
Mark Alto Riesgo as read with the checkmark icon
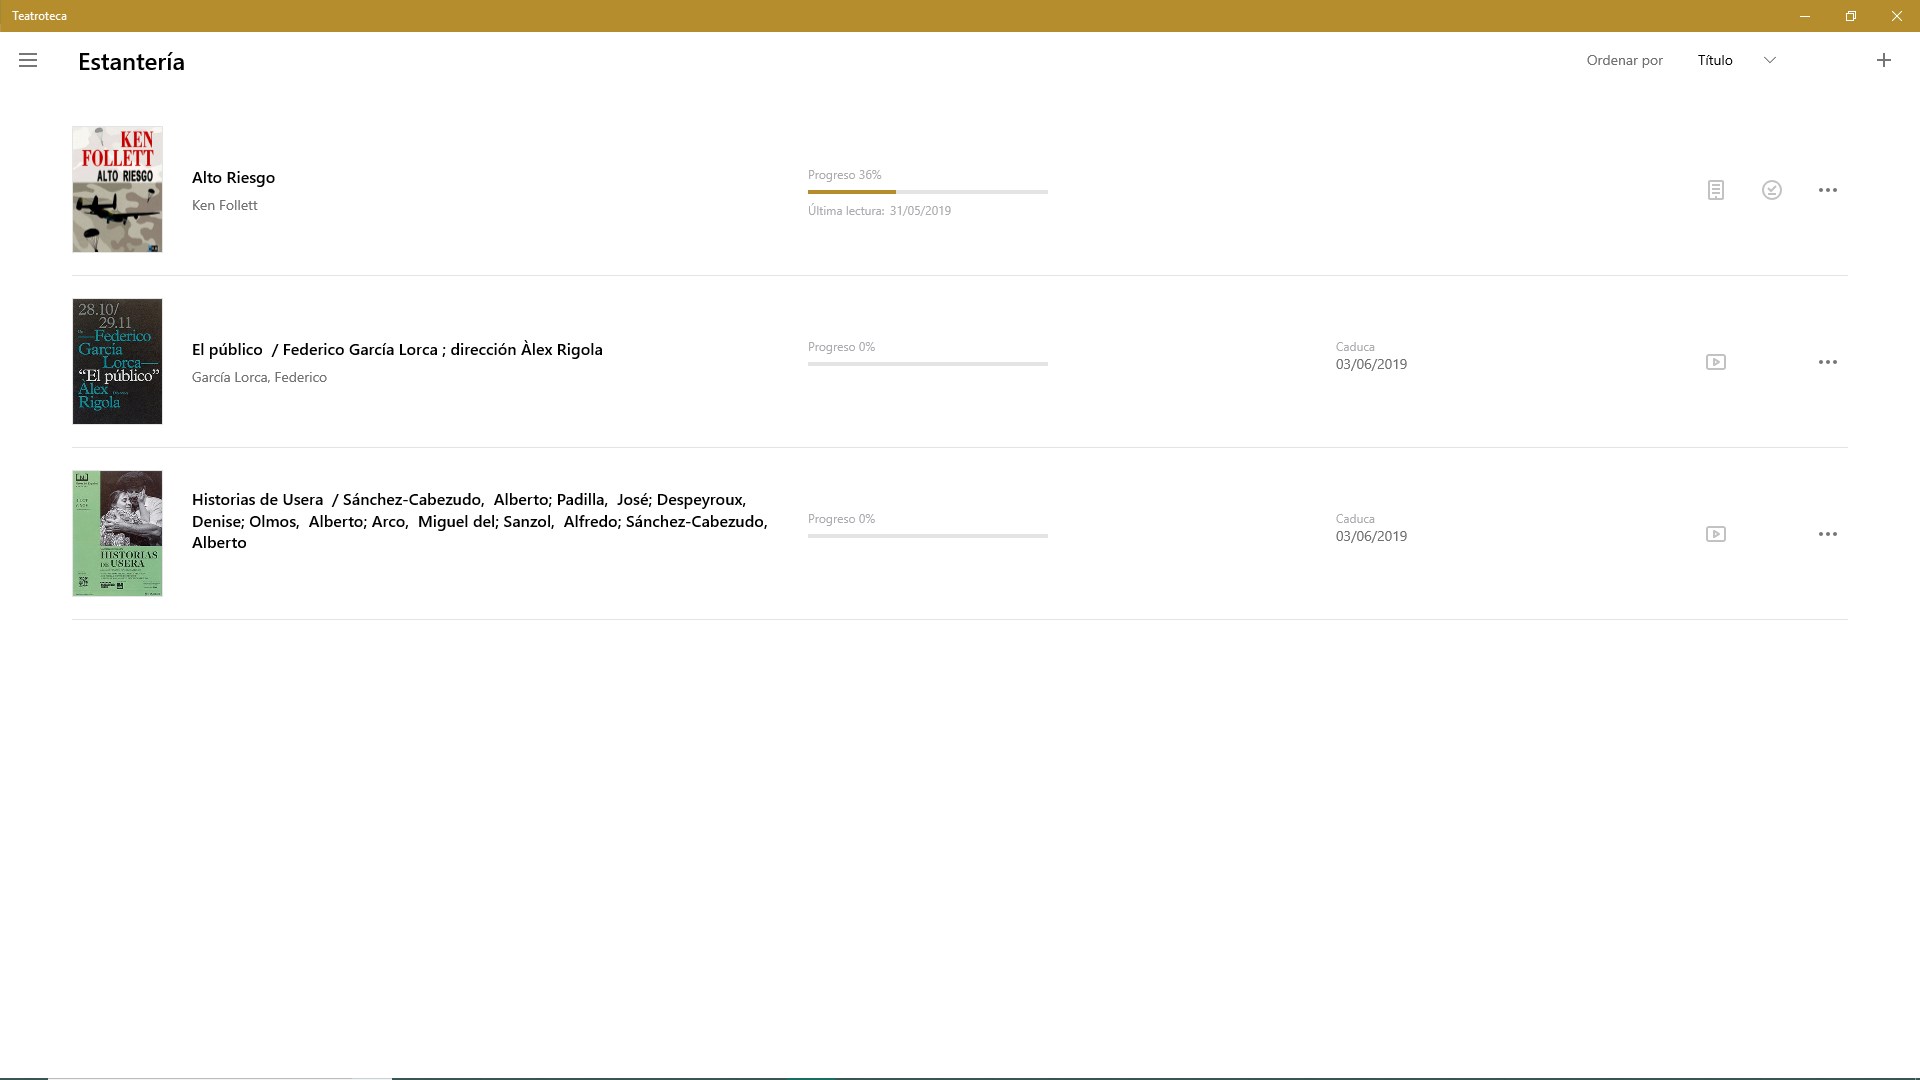coord(1771,190)
